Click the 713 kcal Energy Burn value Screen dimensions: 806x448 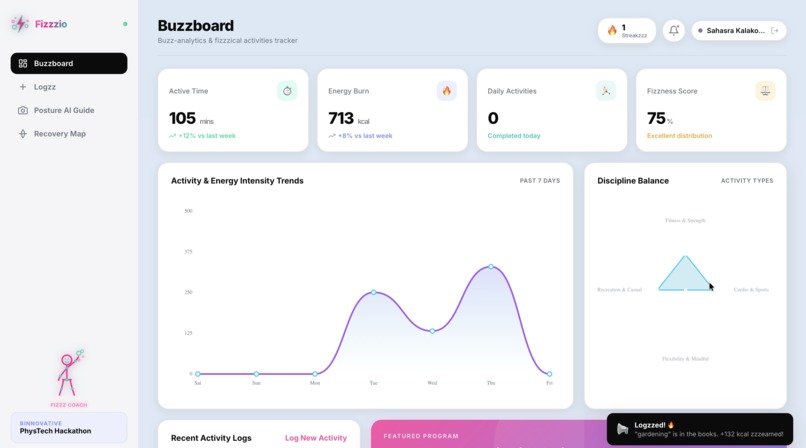pyautogui.click(x=349, y=118)
